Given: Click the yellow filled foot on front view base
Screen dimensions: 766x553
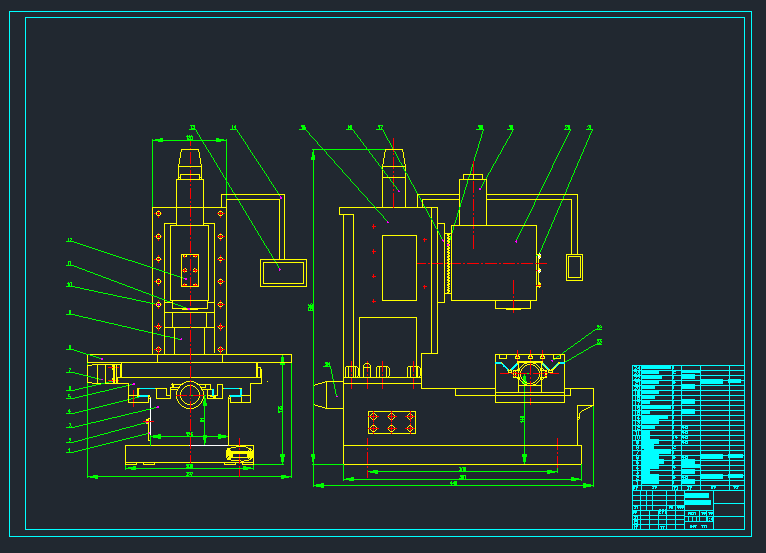Looking at the screenshot, I should coord(239,454).
